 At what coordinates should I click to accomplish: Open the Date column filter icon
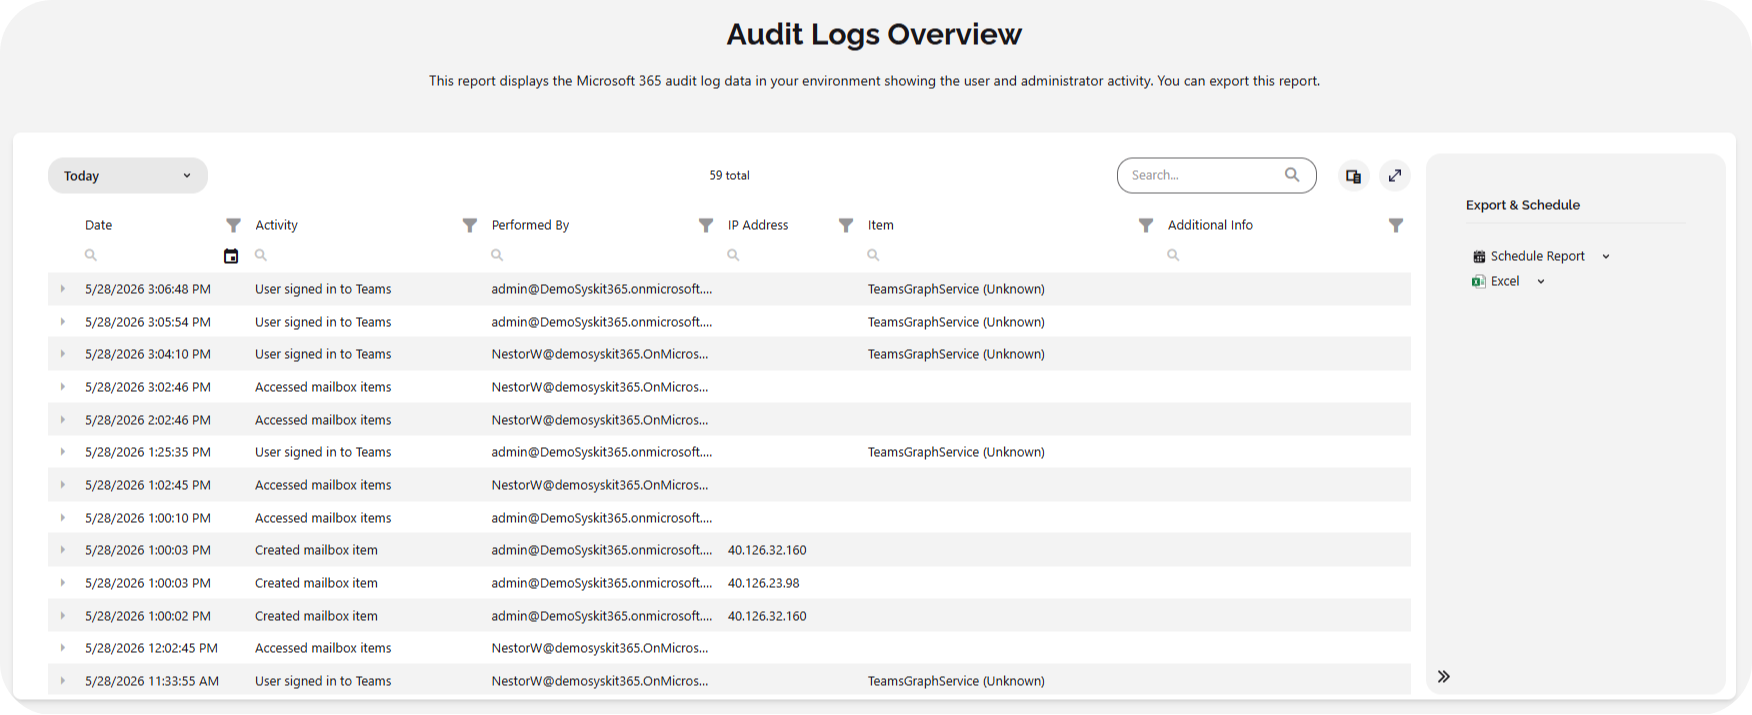[x=233, y=225]
